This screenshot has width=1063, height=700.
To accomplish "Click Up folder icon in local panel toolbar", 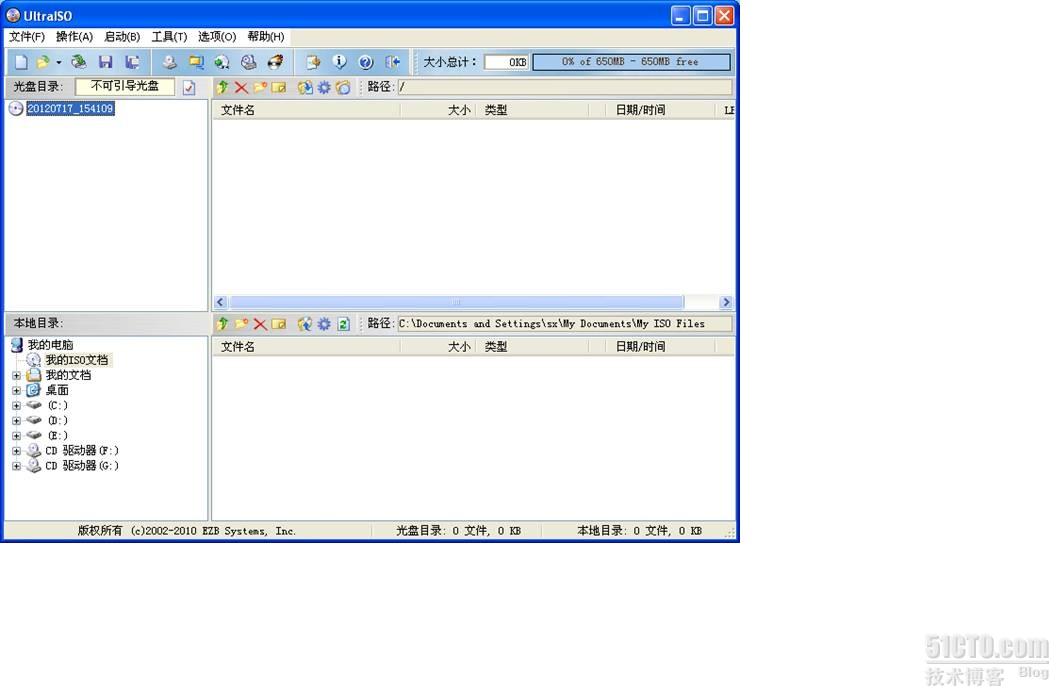I will (222, 324).
